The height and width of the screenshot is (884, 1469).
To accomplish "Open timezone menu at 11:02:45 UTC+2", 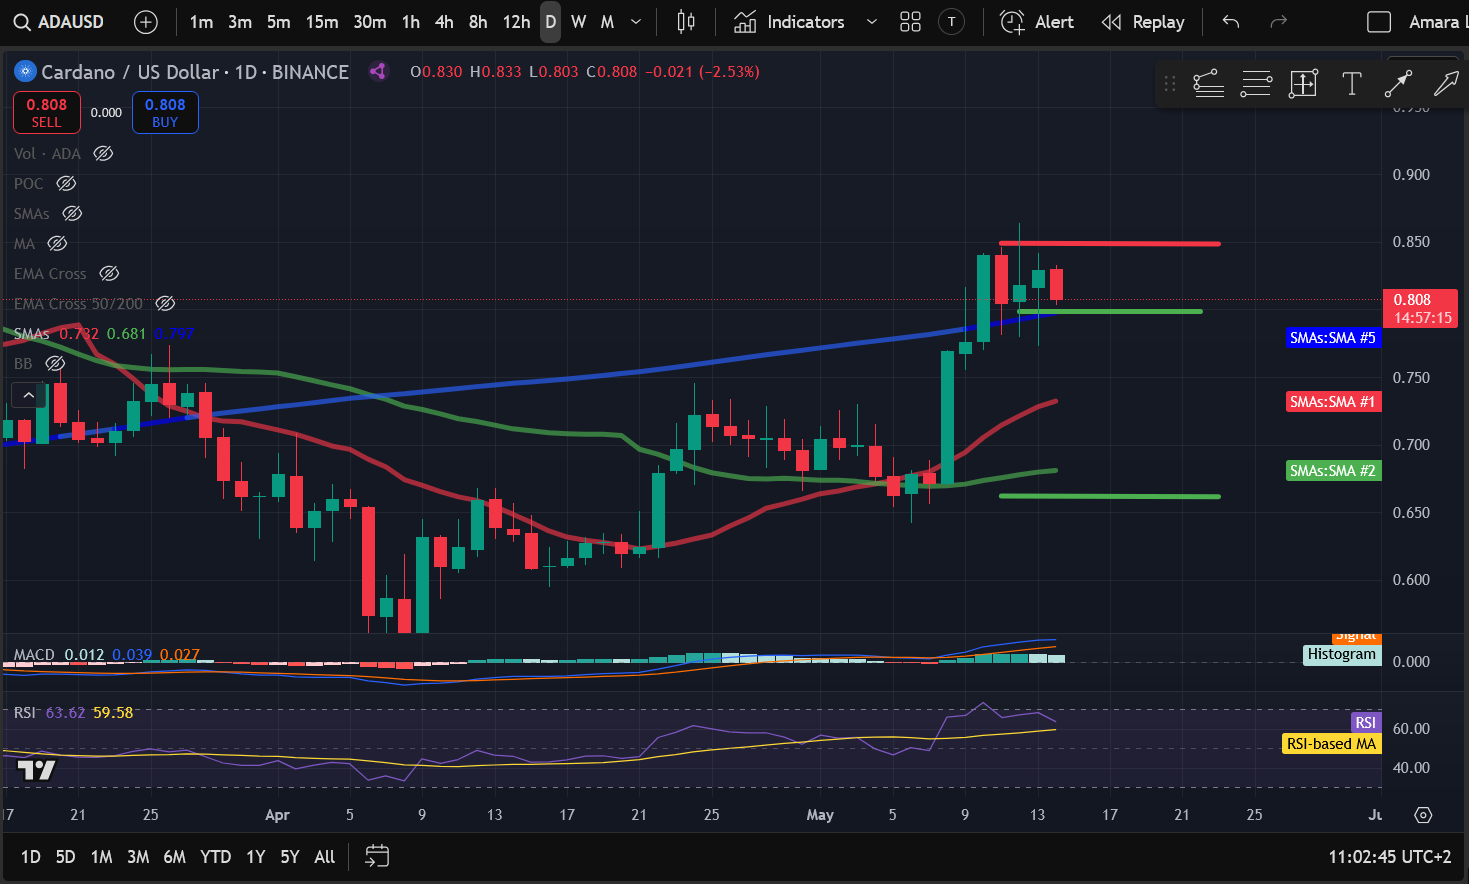I will point(1389,857).
